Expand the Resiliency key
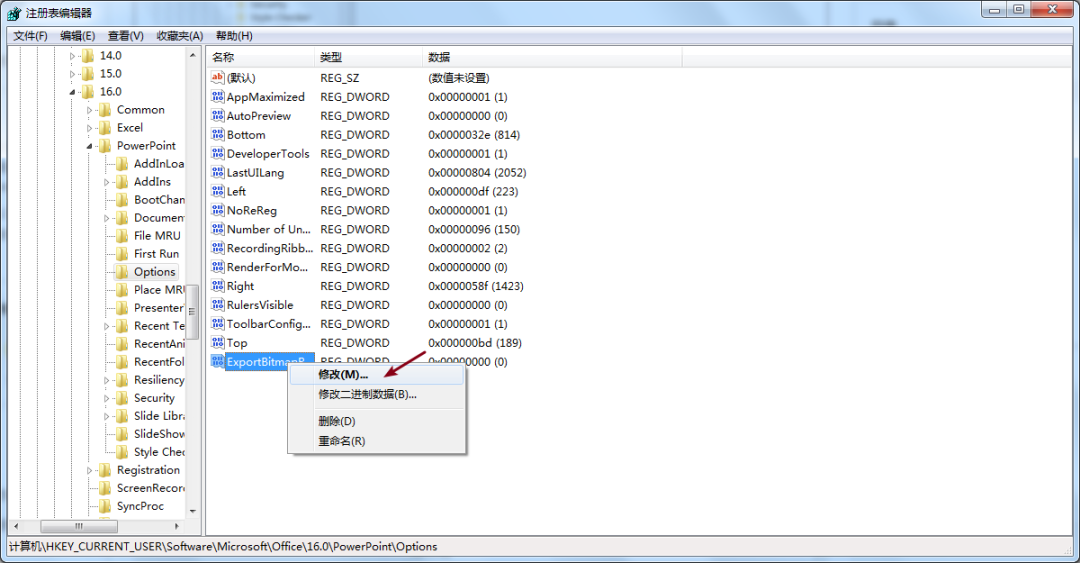This screenshot has width=1080, height=563. 107,380
